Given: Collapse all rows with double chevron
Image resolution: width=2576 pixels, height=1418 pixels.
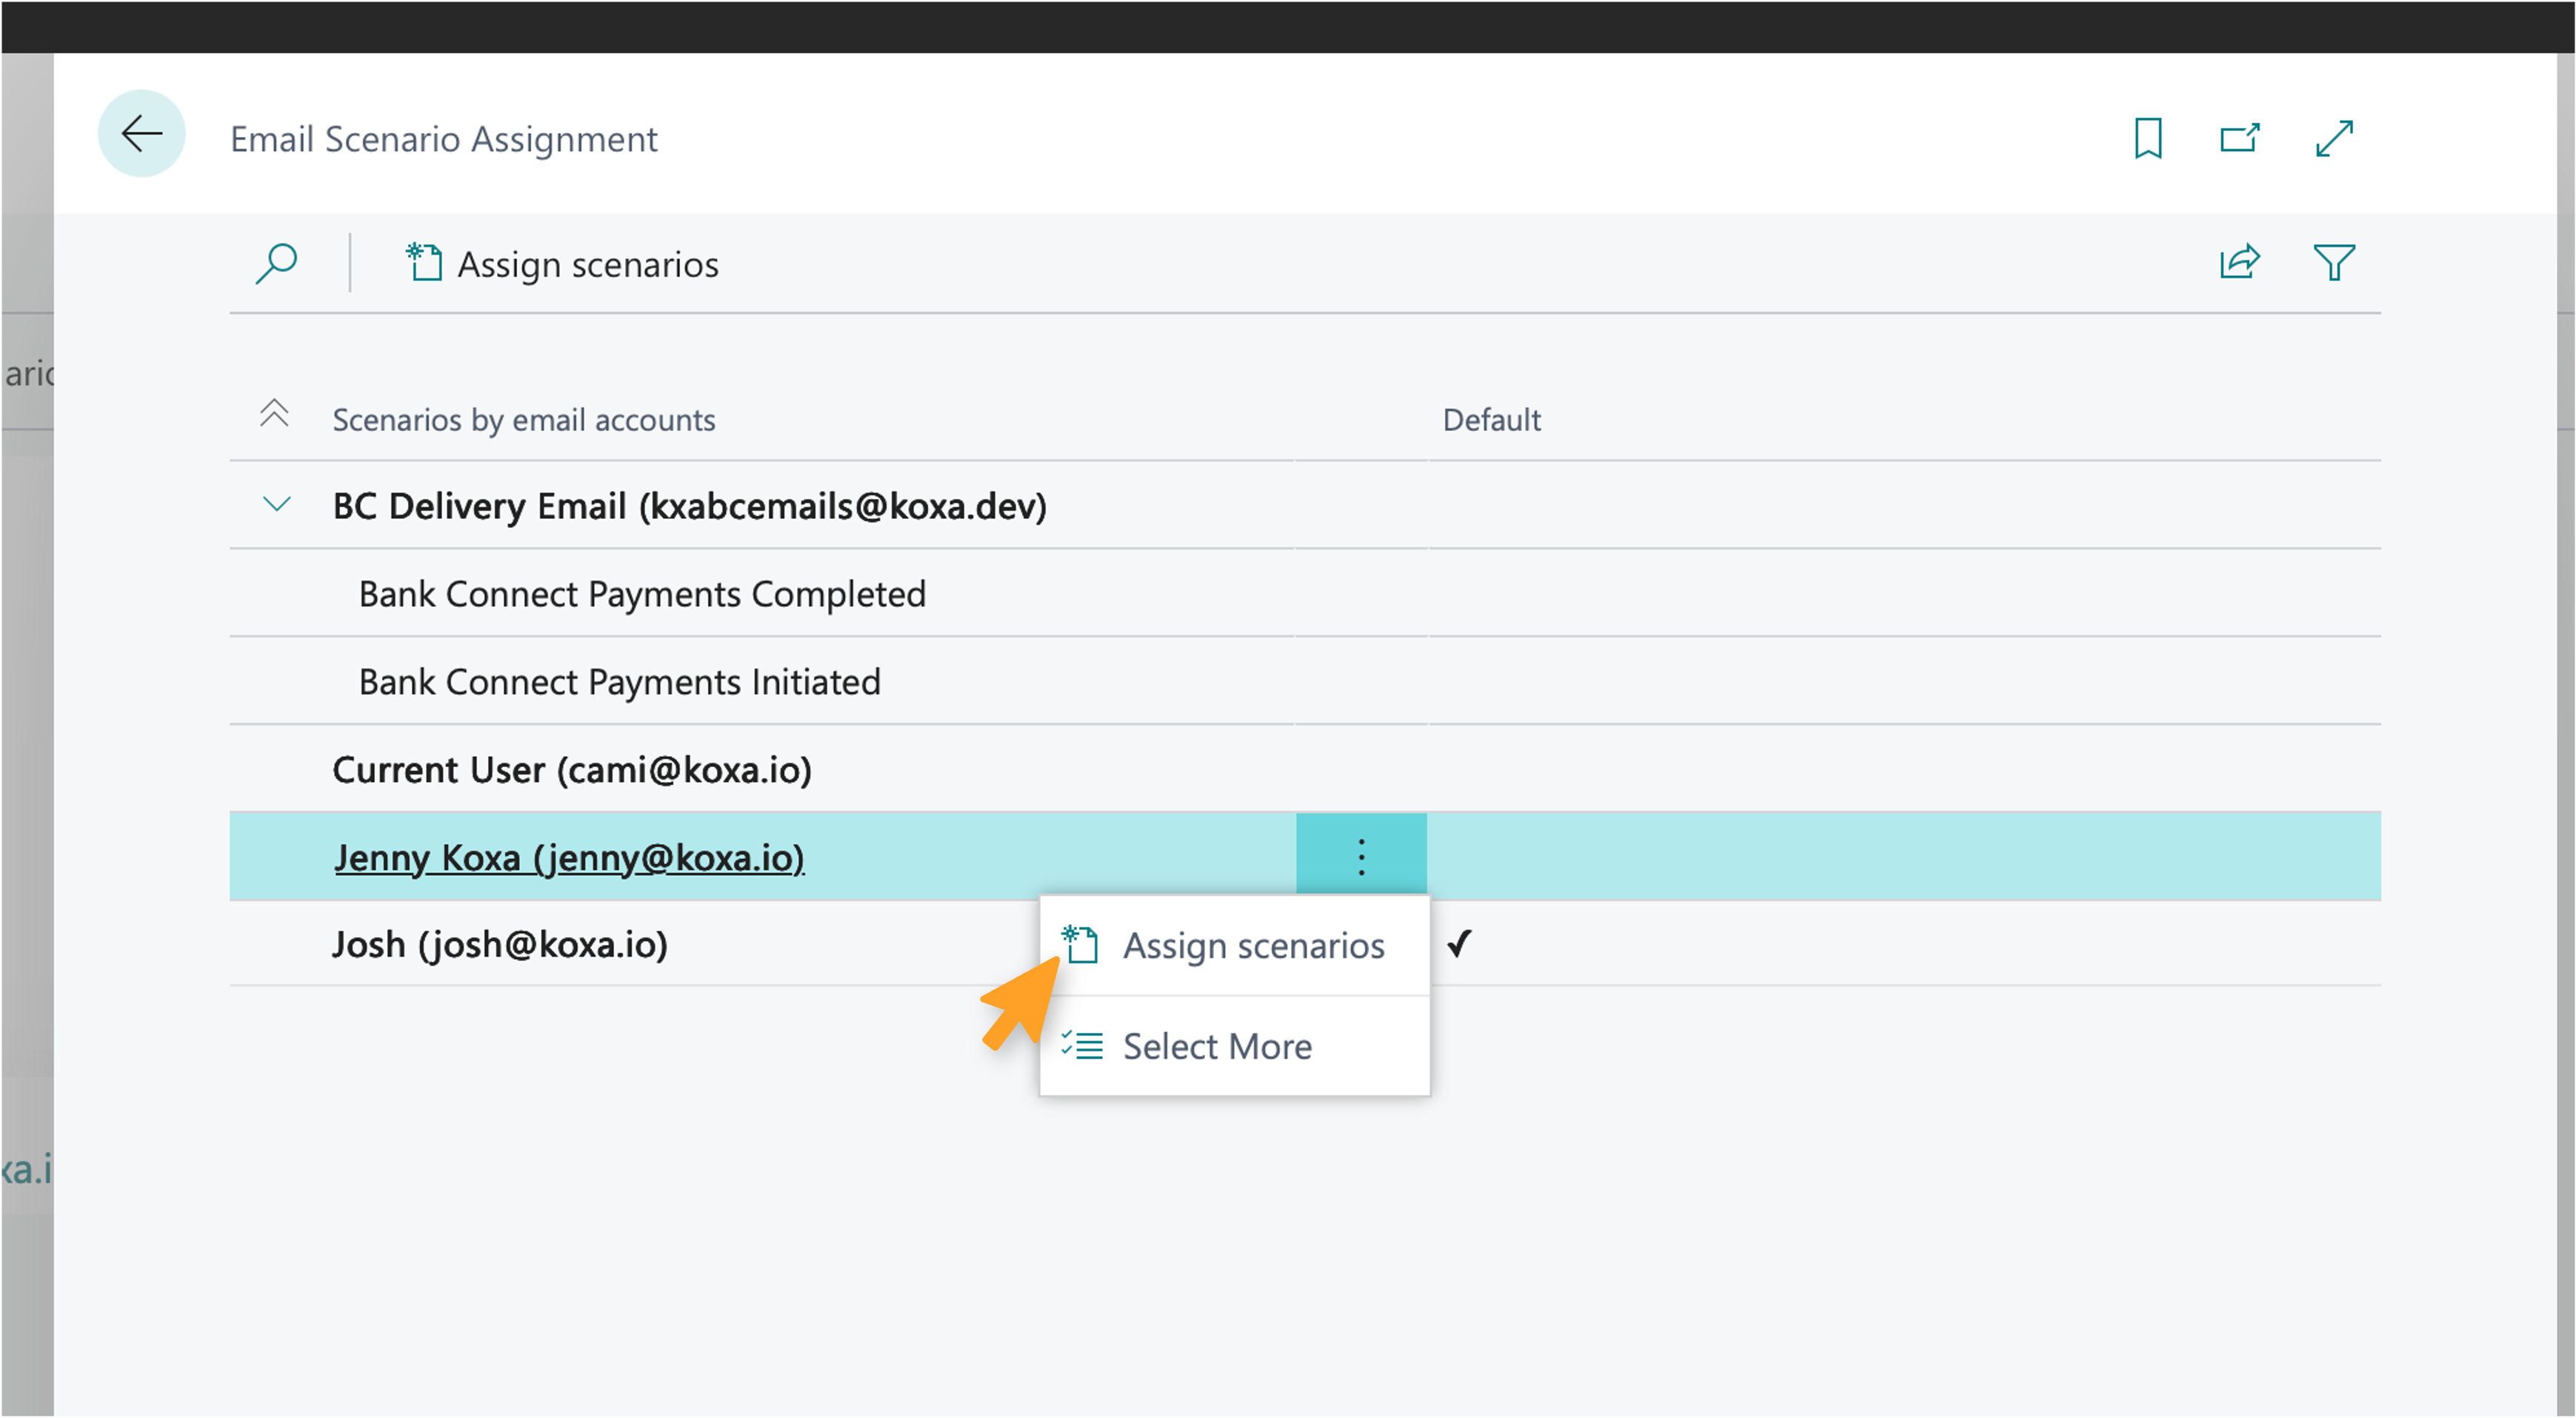Looking at the screenshot, I should 274,413.
